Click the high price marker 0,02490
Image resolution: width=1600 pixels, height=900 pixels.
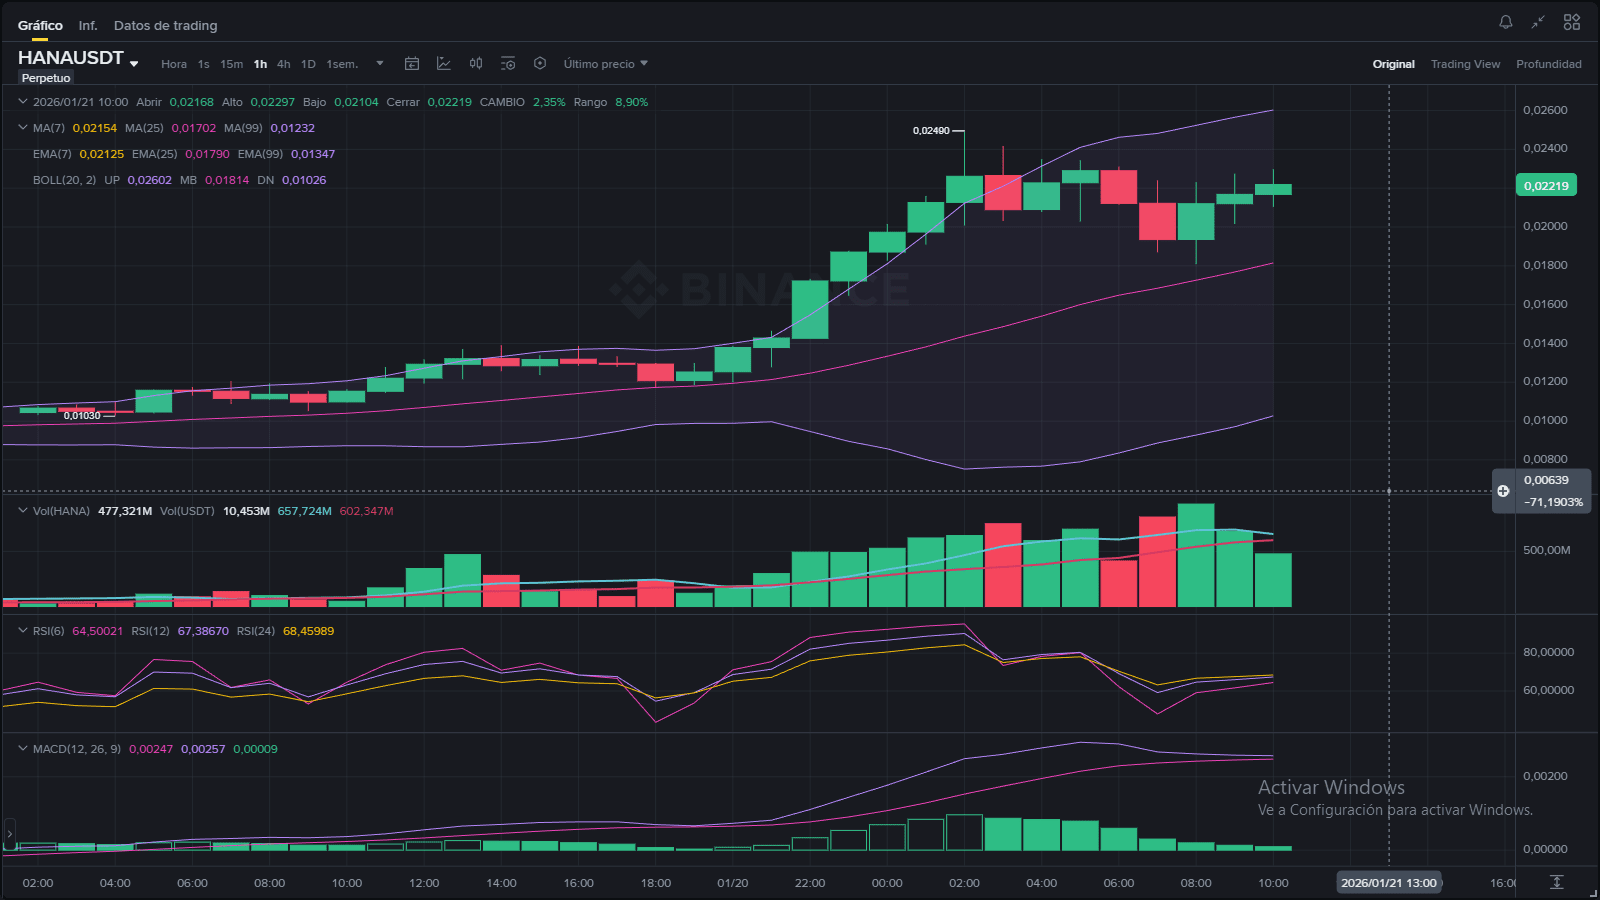(931, 131)
